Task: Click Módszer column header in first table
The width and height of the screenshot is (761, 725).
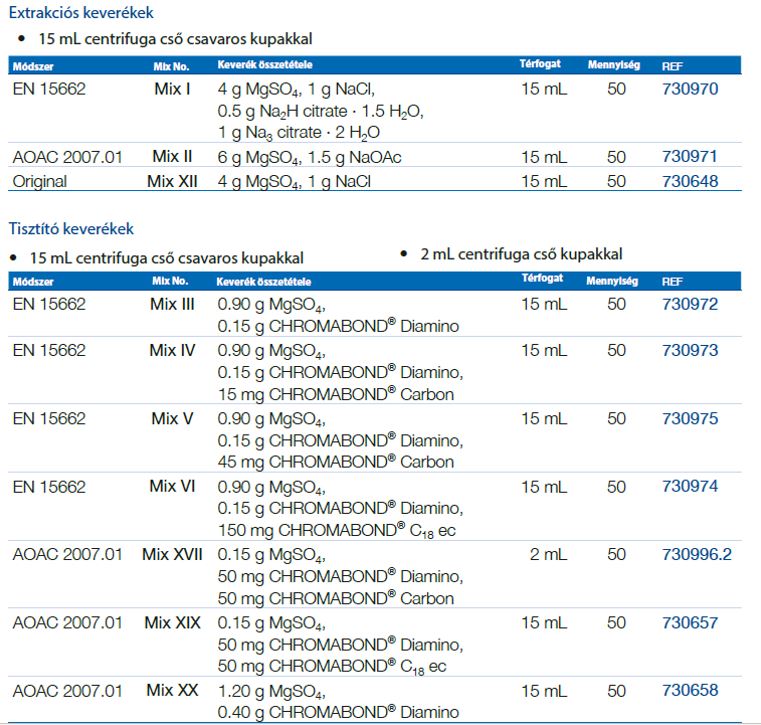Action: [x=33, y=66]
